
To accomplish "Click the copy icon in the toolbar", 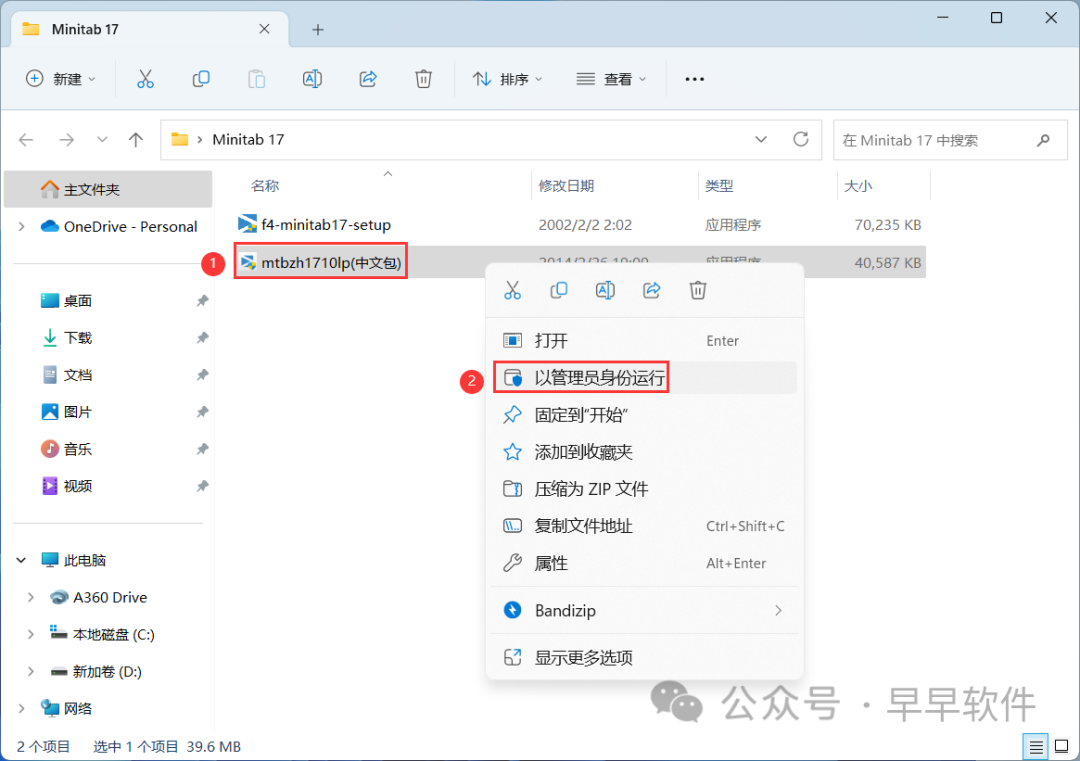I will (x=201, y=79).
